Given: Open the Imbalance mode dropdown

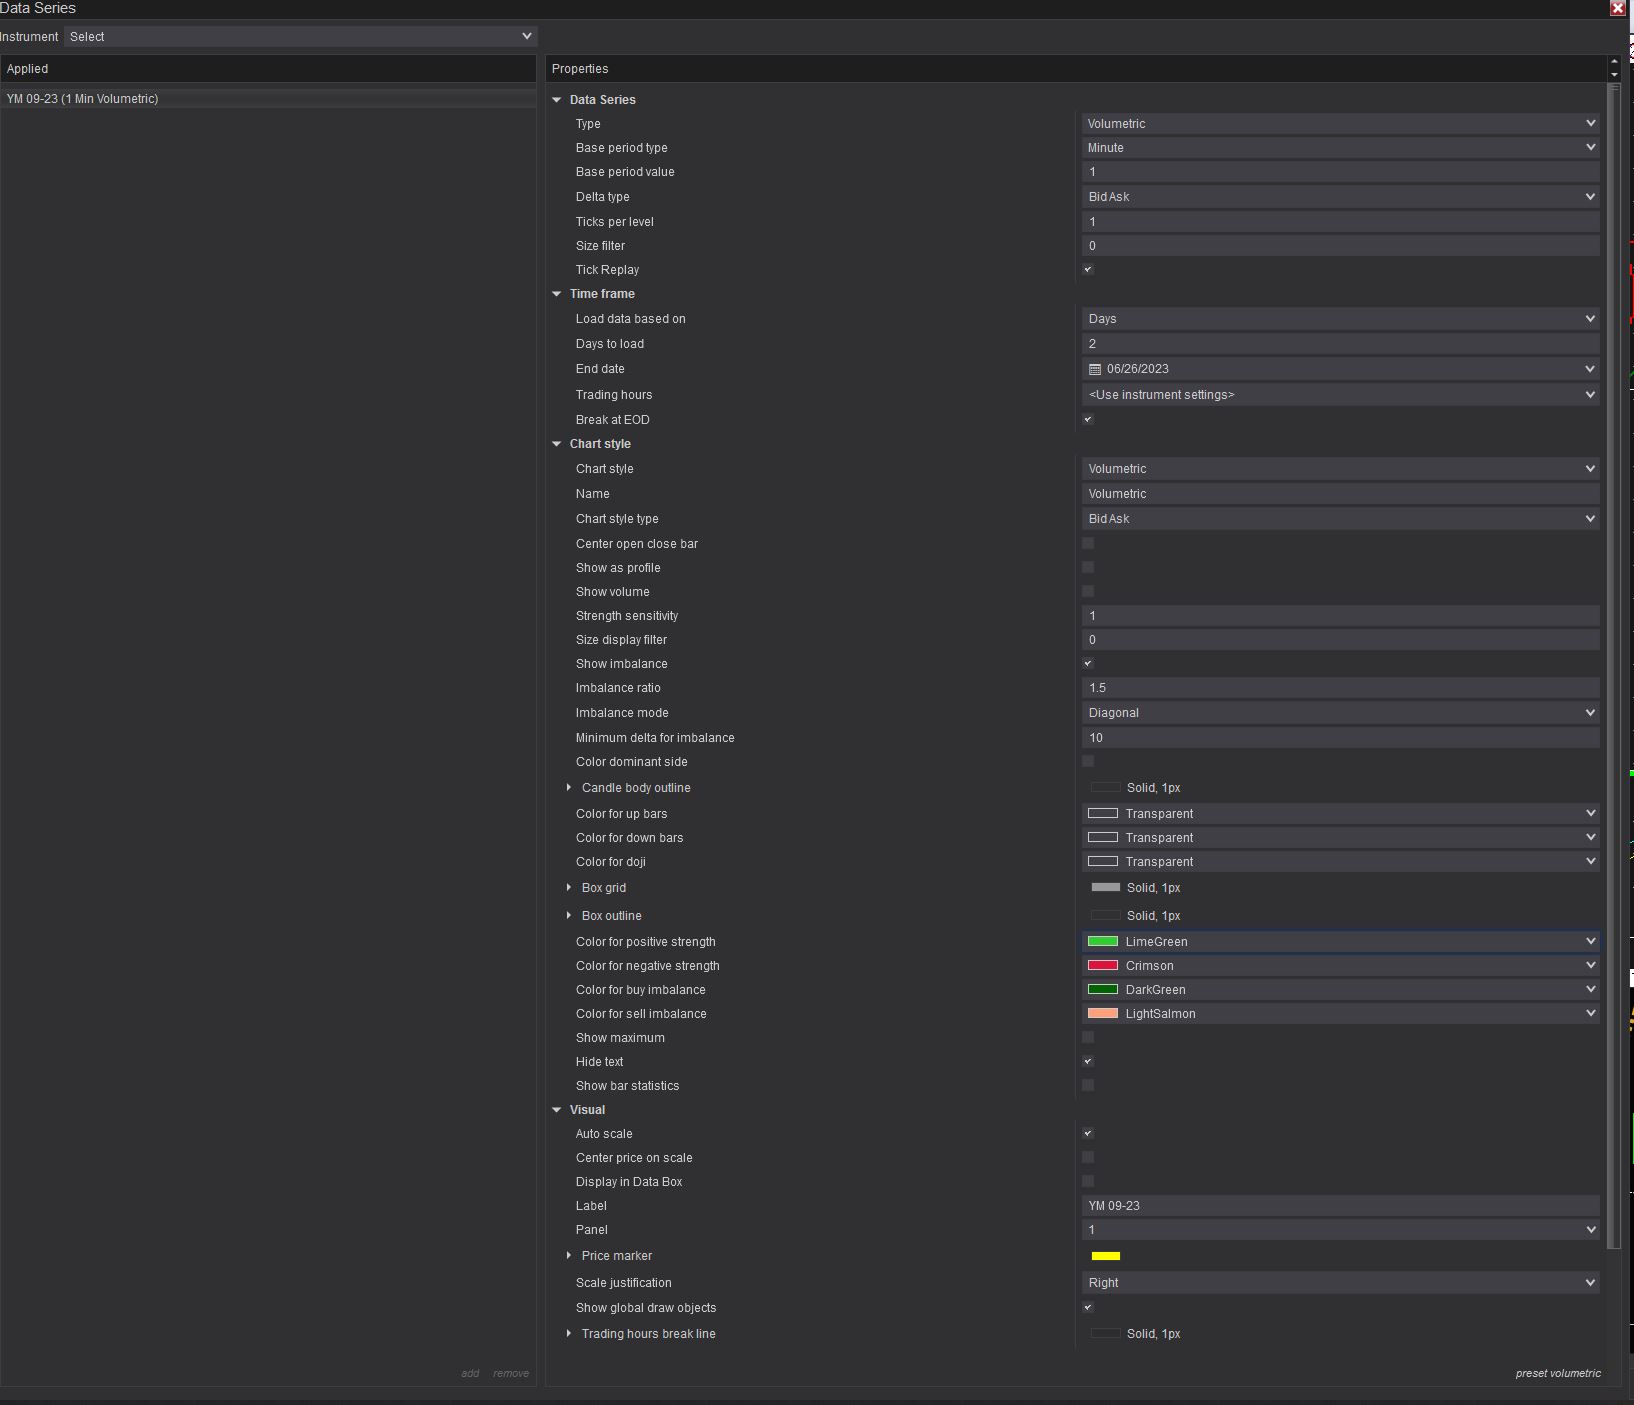Looking at the screenshot, I should [1340, 713].
